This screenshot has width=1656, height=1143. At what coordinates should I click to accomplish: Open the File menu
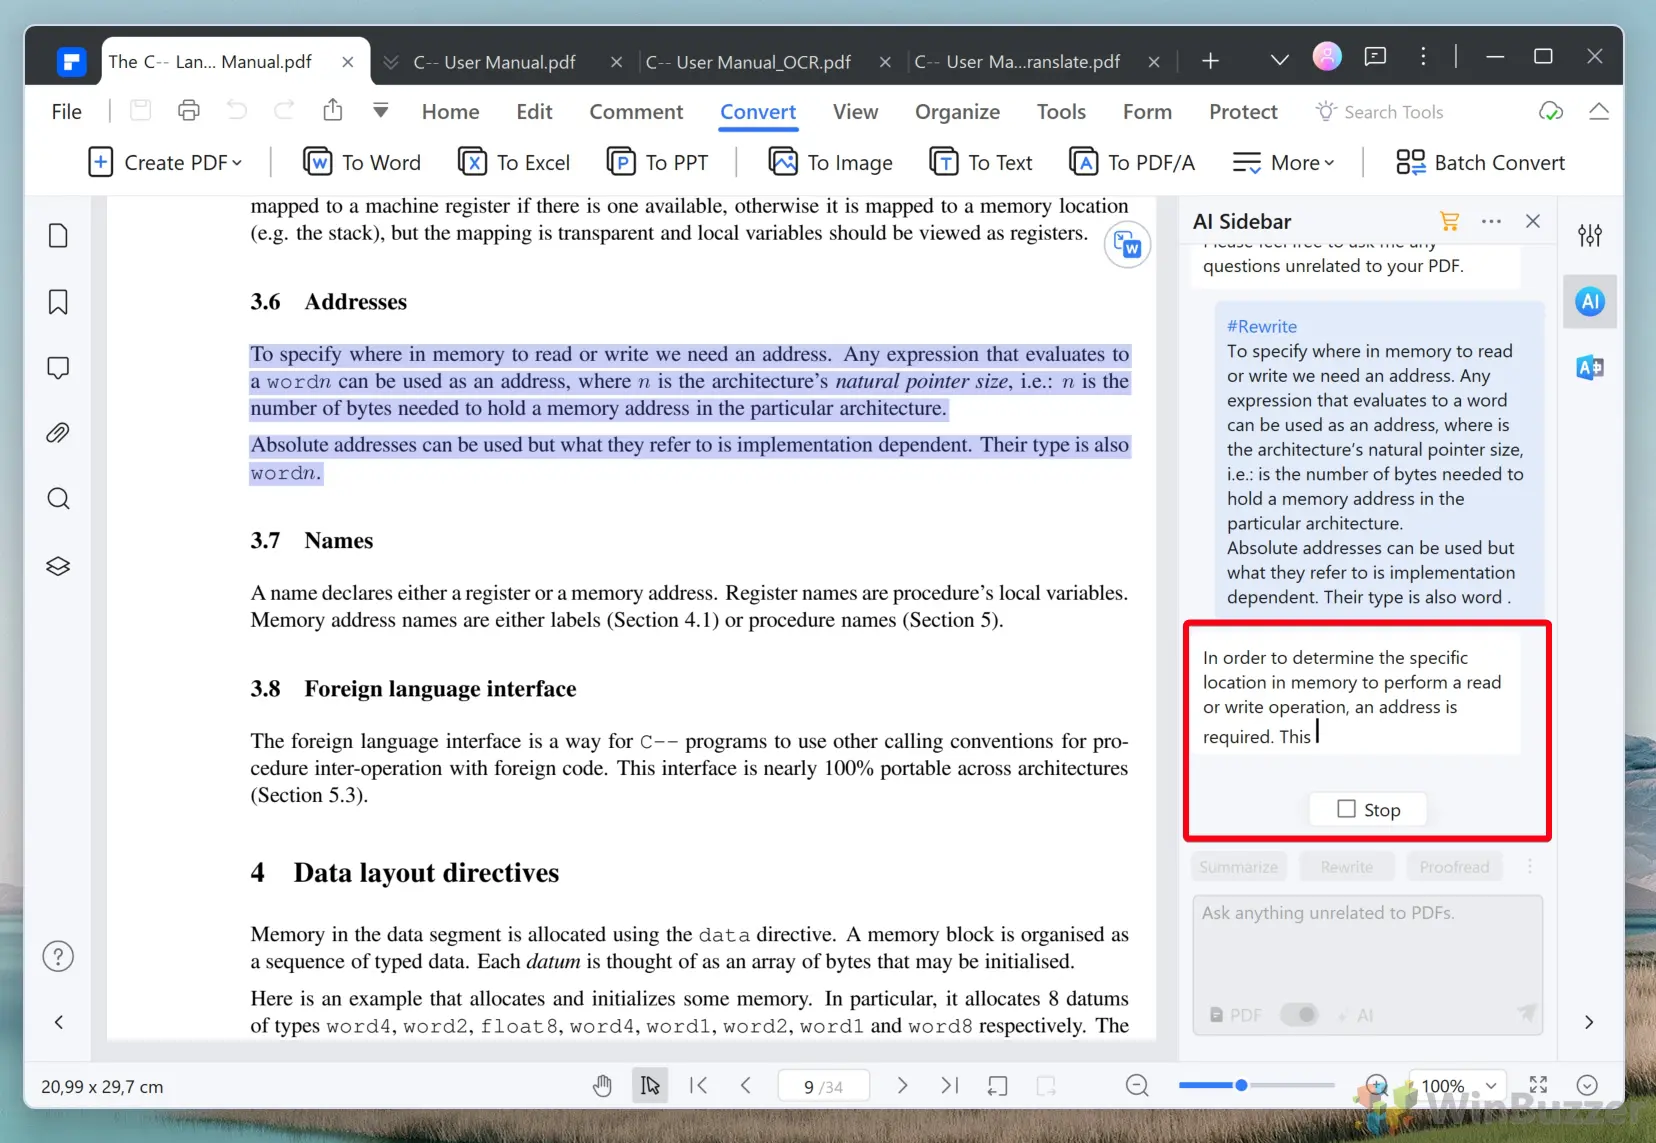66,112
